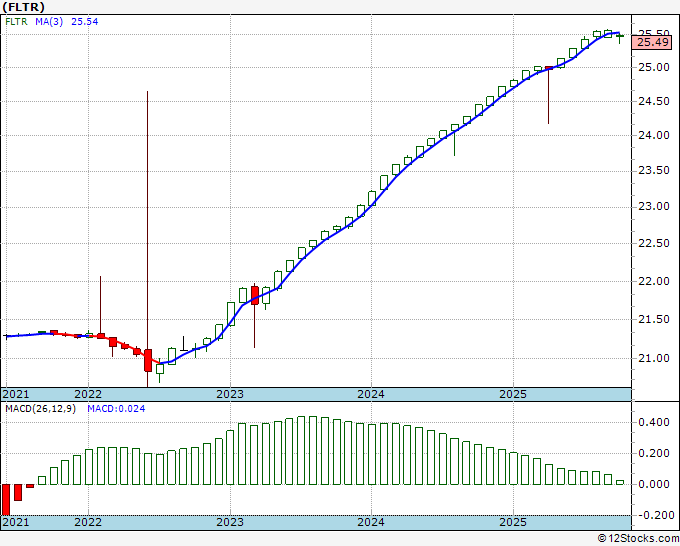Click the 0.400 MACD axis label

(x=654, y=423)
